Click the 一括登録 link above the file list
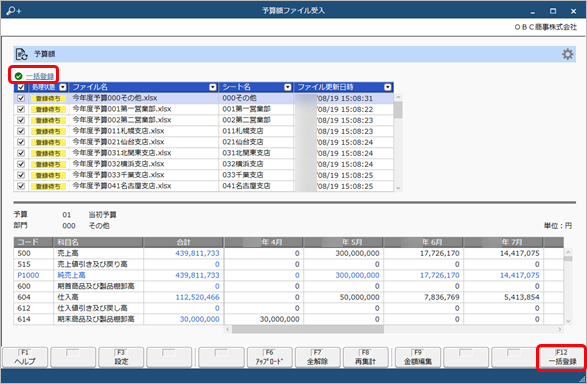587x384 pixels. tap(40, 76)
